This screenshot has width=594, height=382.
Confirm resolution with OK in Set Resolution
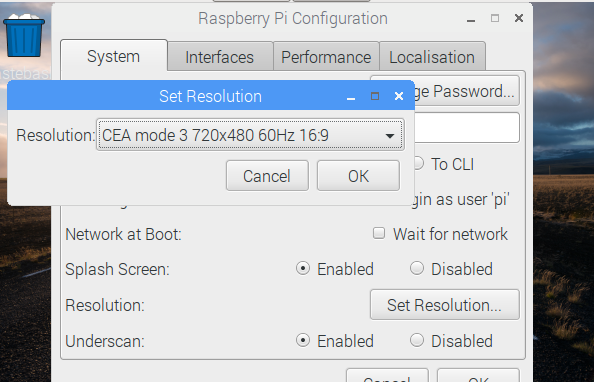358,176
